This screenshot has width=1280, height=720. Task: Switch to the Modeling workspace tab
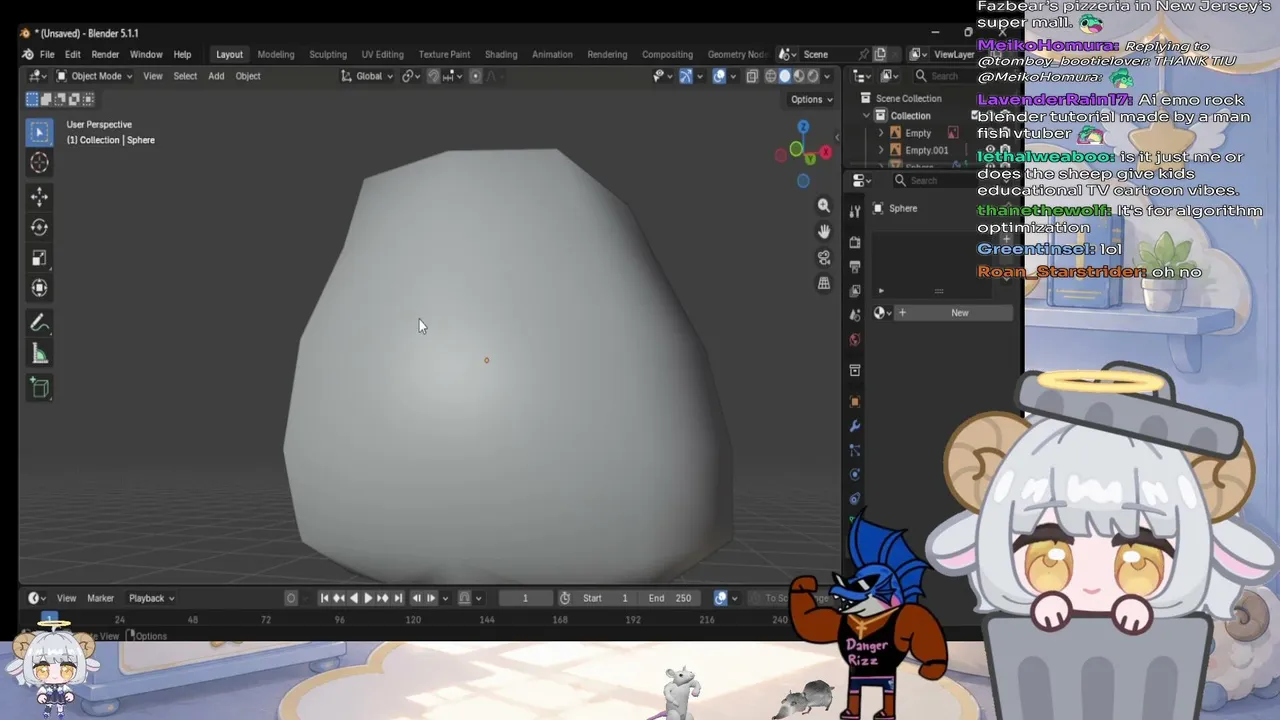[x=276, y=54]
